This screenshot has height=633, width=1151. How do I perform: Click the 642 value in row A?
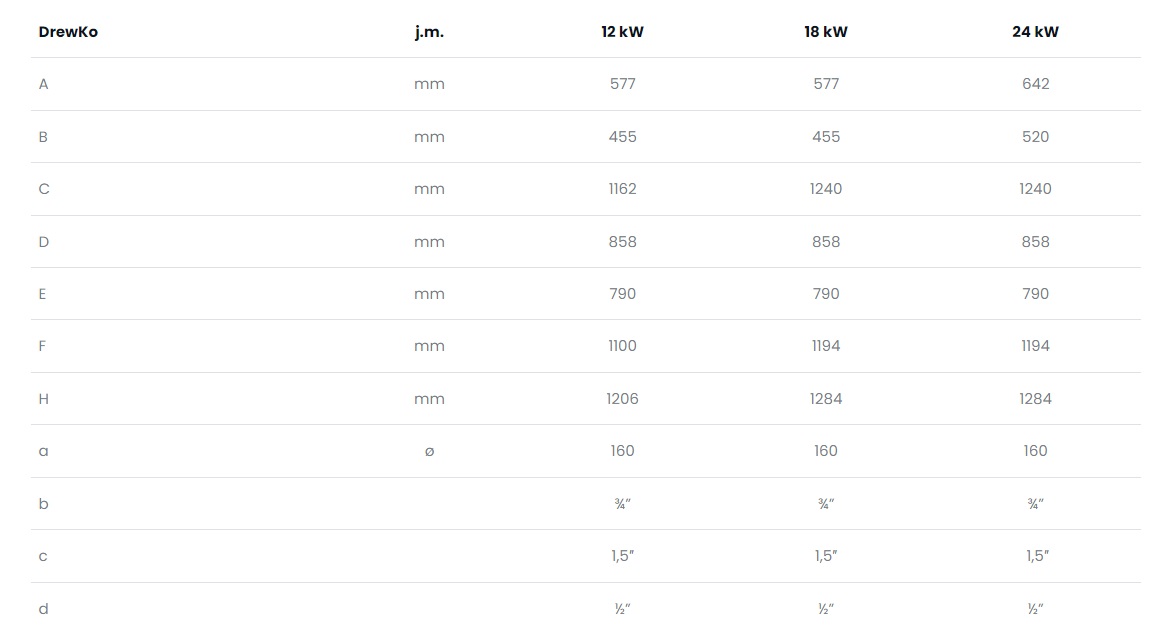pyautogui.click(x=1035, y=84)
